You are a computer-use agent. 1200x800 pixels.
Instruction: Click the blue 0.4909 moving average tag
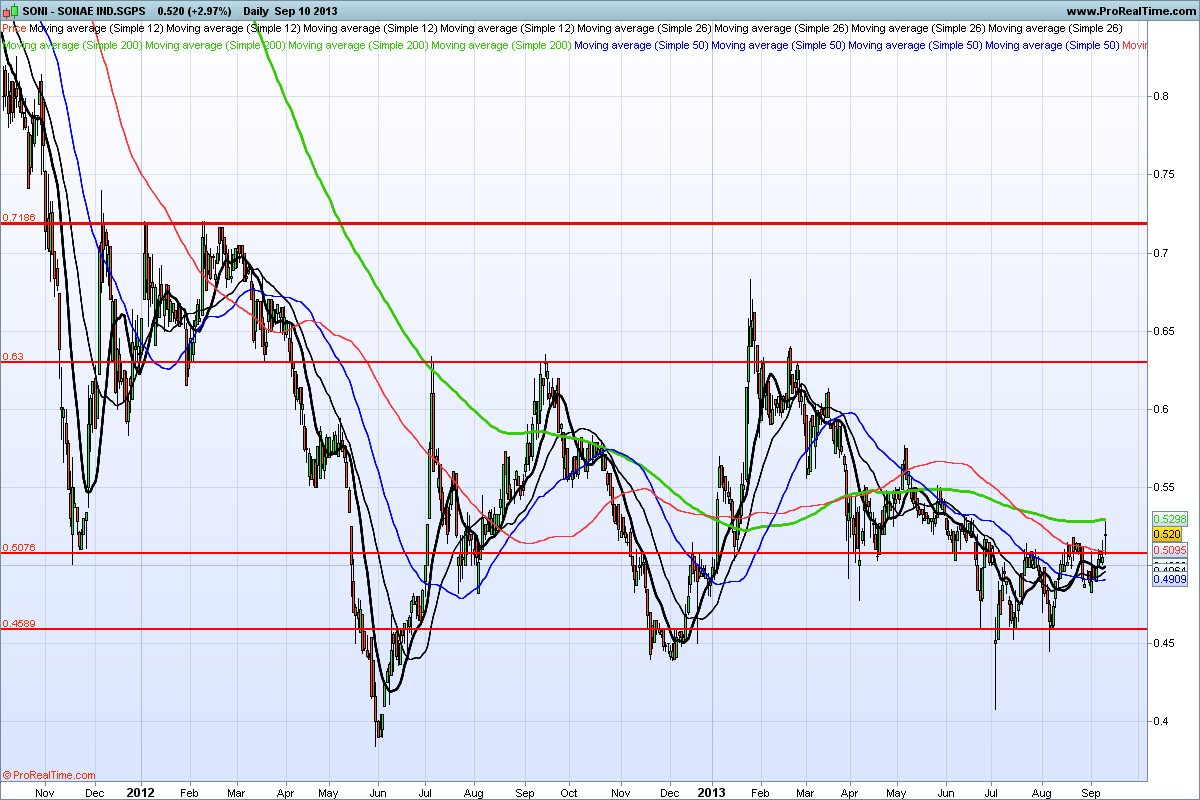1169,578
